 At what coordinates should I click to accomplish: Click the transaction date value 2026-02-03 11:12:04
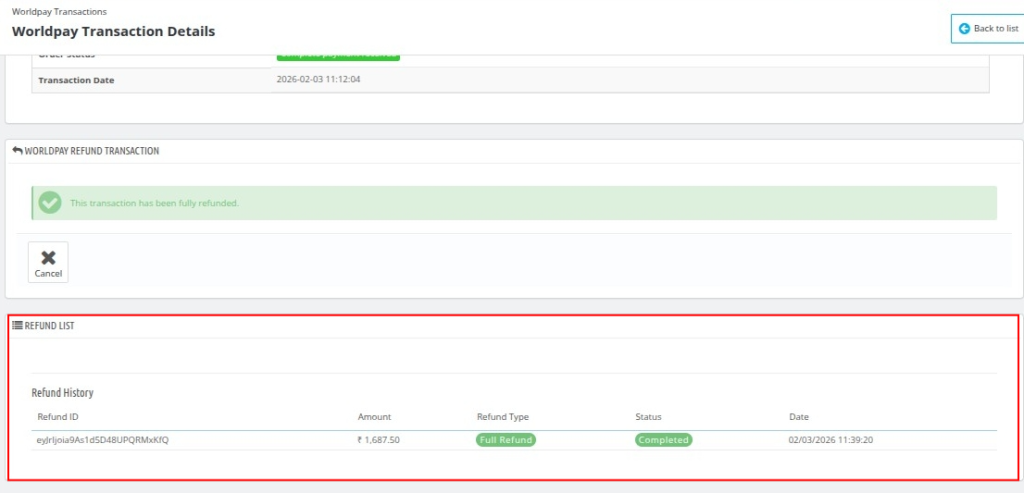coord(318,79)
